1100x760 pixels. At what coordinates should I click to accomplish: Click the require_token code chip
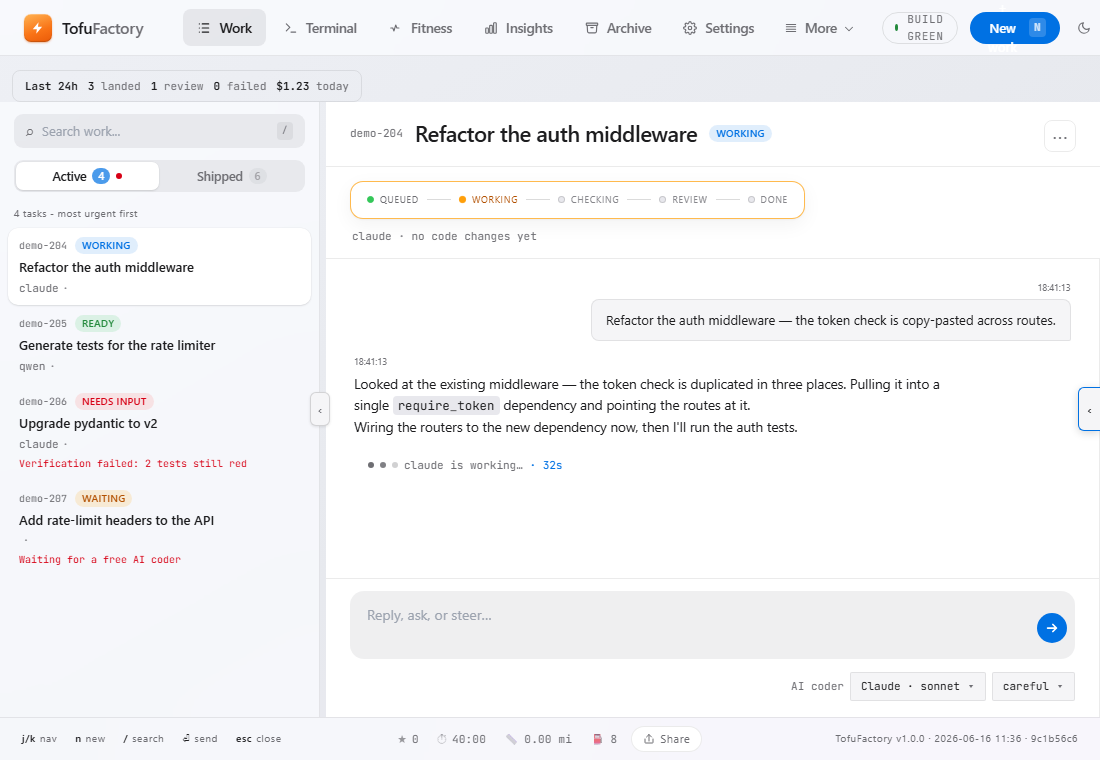pos(445,406)
